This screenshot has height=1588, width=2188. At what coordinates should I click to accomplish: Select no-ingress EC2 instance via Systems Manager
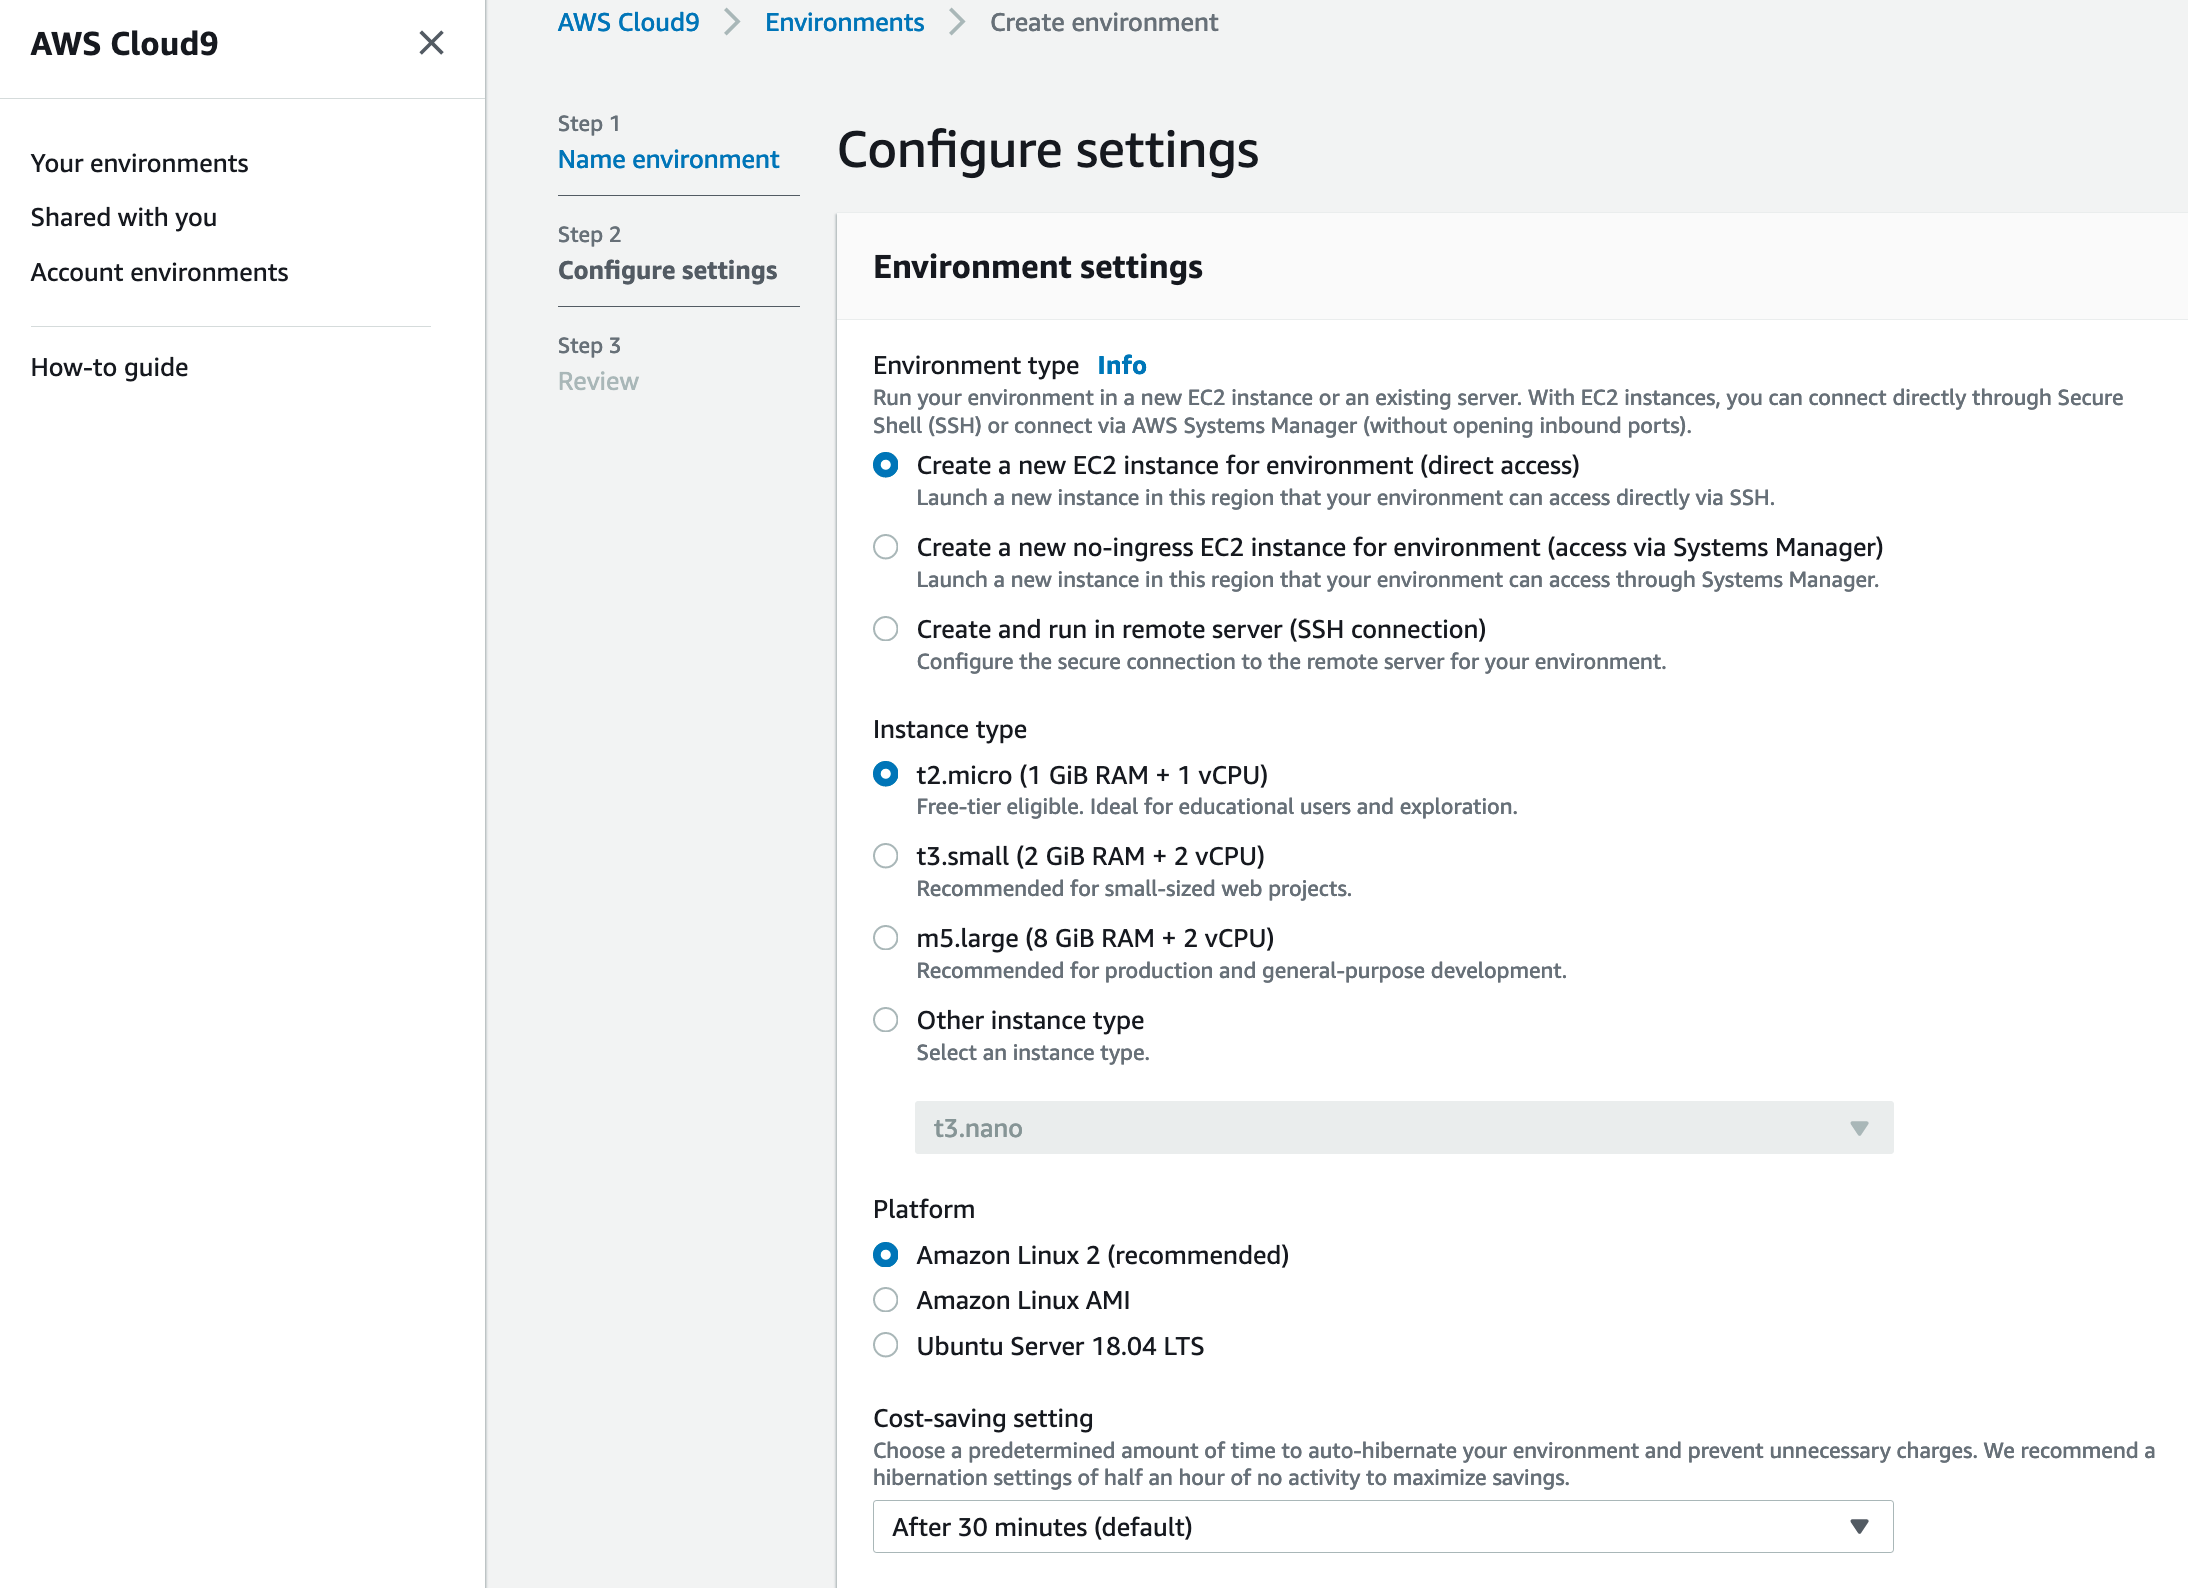[x=886, y=547]
